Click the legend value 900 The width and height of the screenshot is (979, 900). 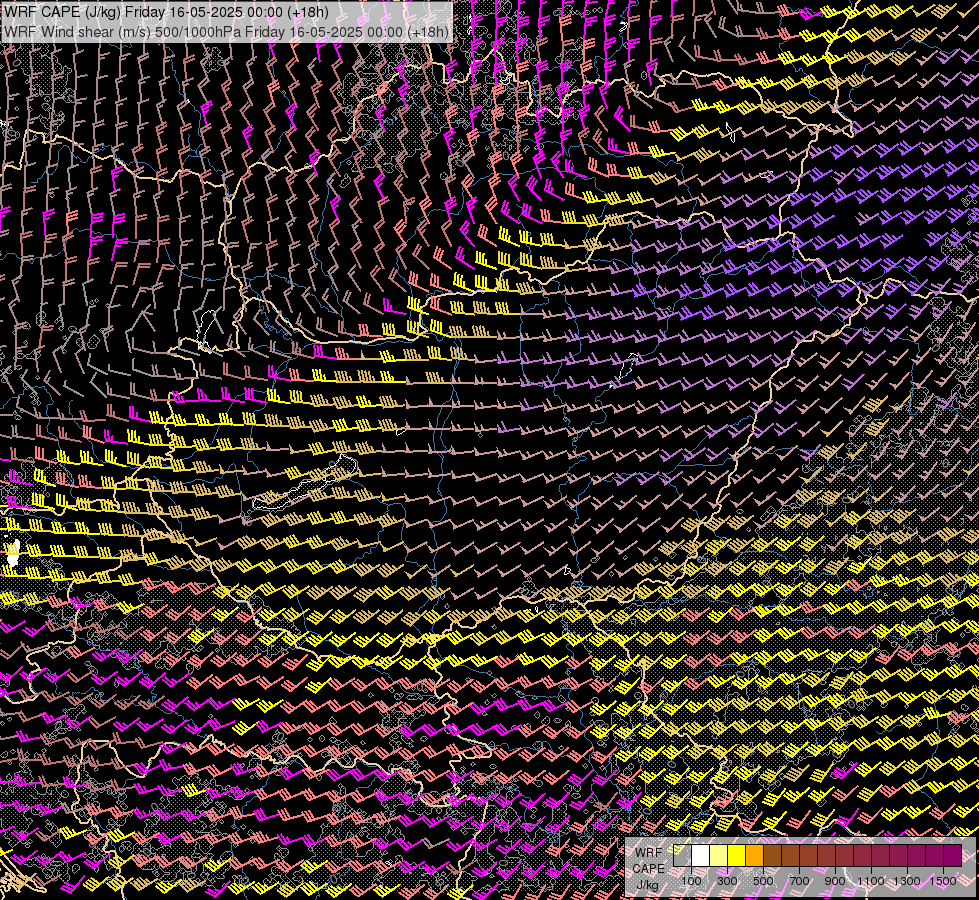[x=835, y=881]
